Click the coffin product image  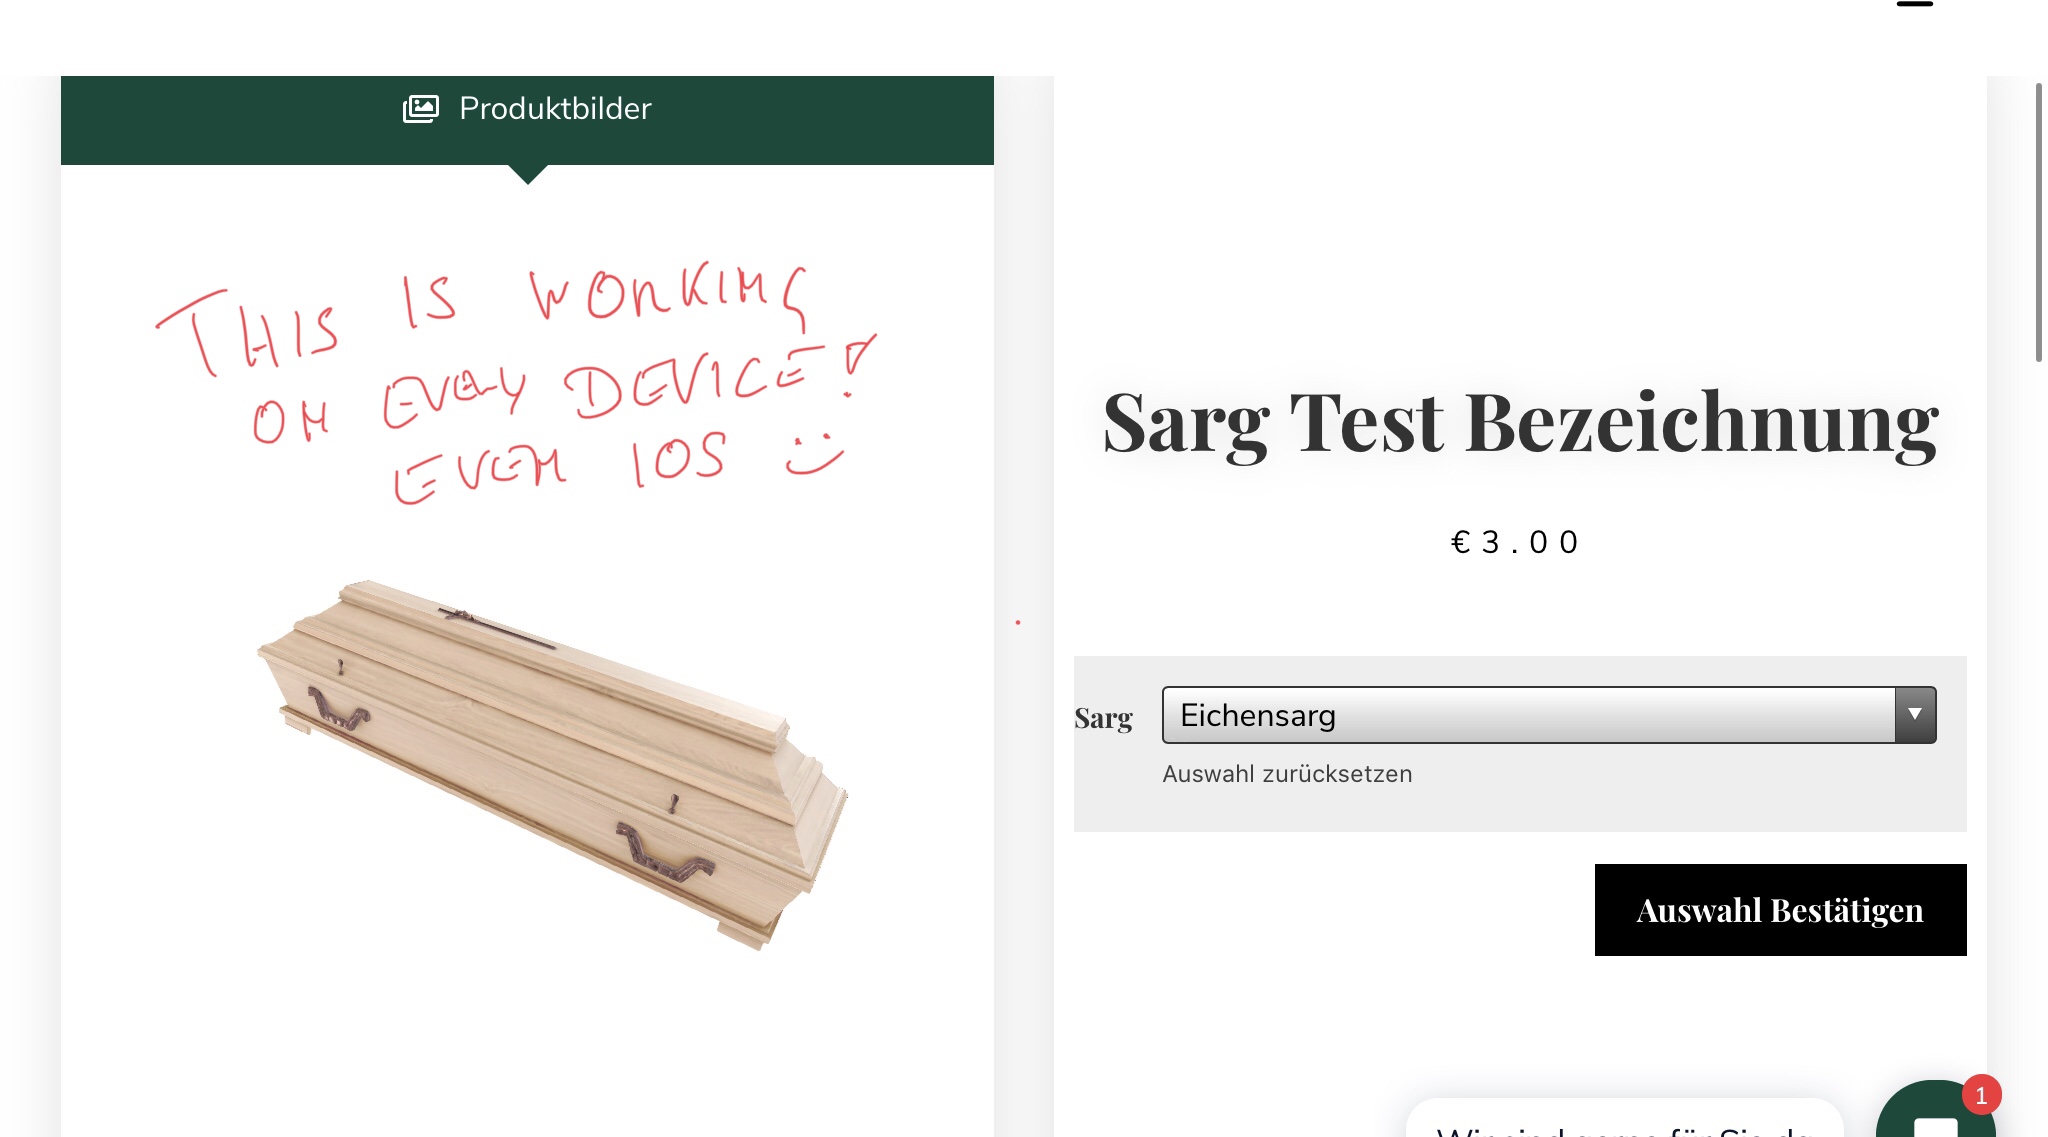coord(552,763)
